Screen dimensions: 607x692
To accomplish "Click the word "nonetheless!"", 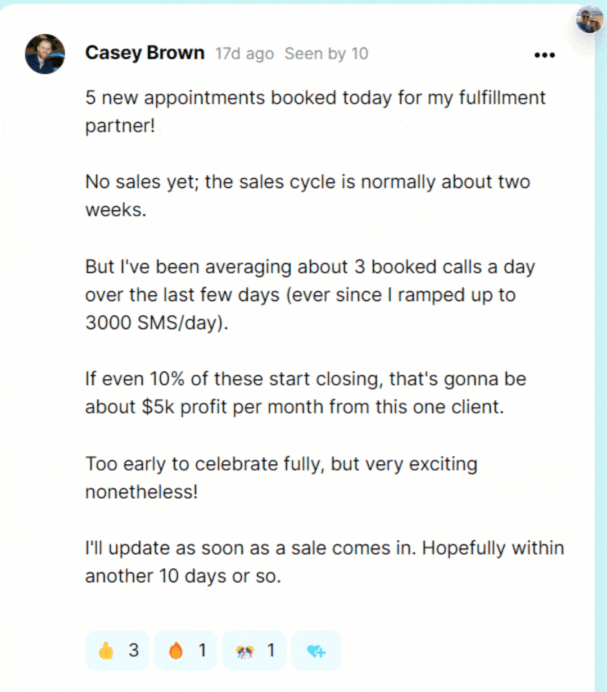I will click(133, 491).
